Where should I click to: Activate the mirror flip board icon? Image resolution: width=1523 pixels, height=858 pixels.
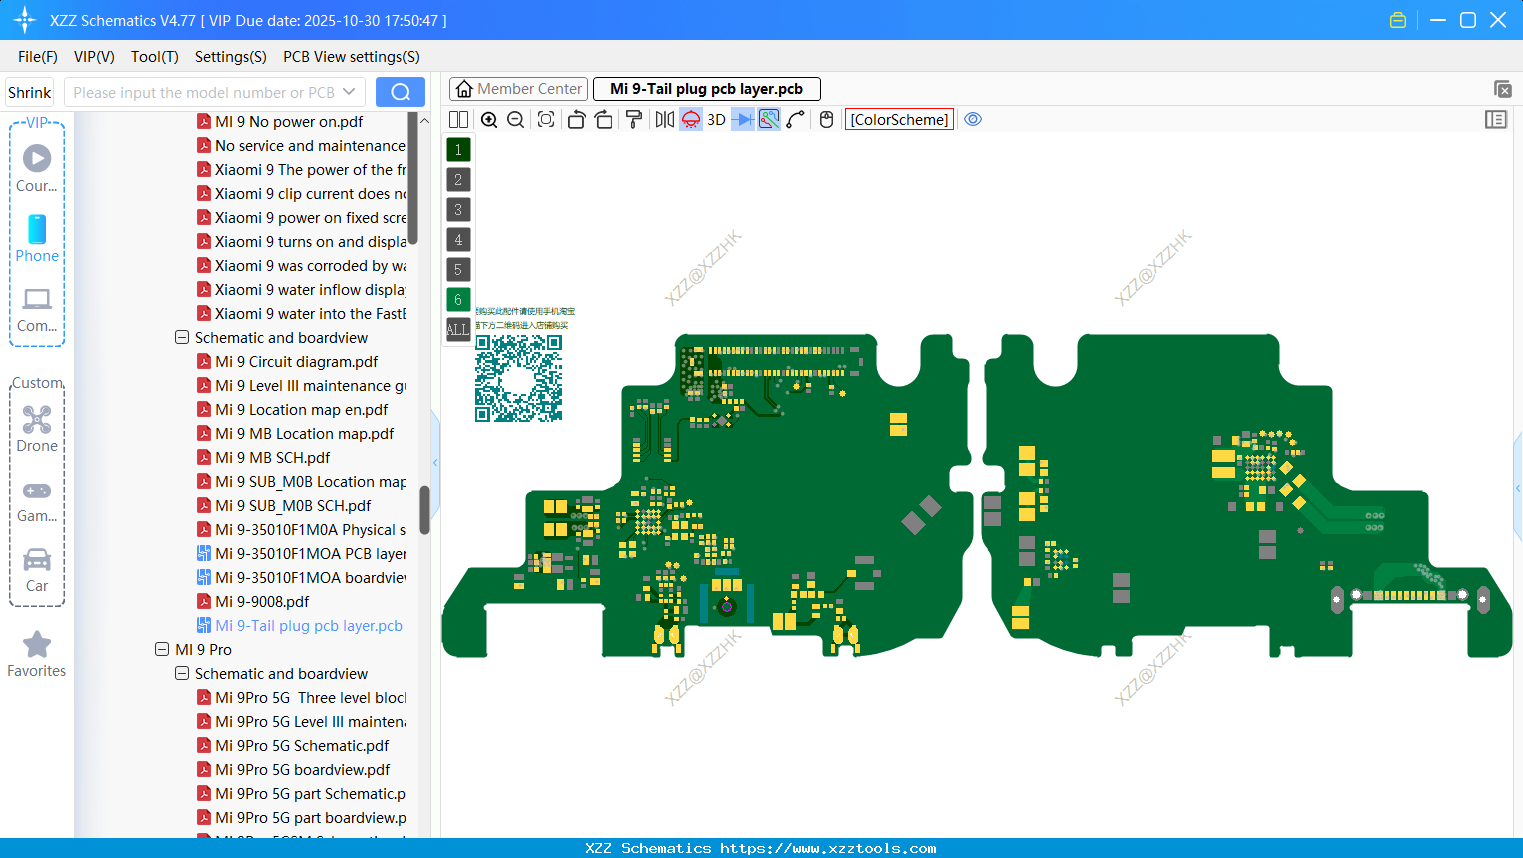[664, 119]
